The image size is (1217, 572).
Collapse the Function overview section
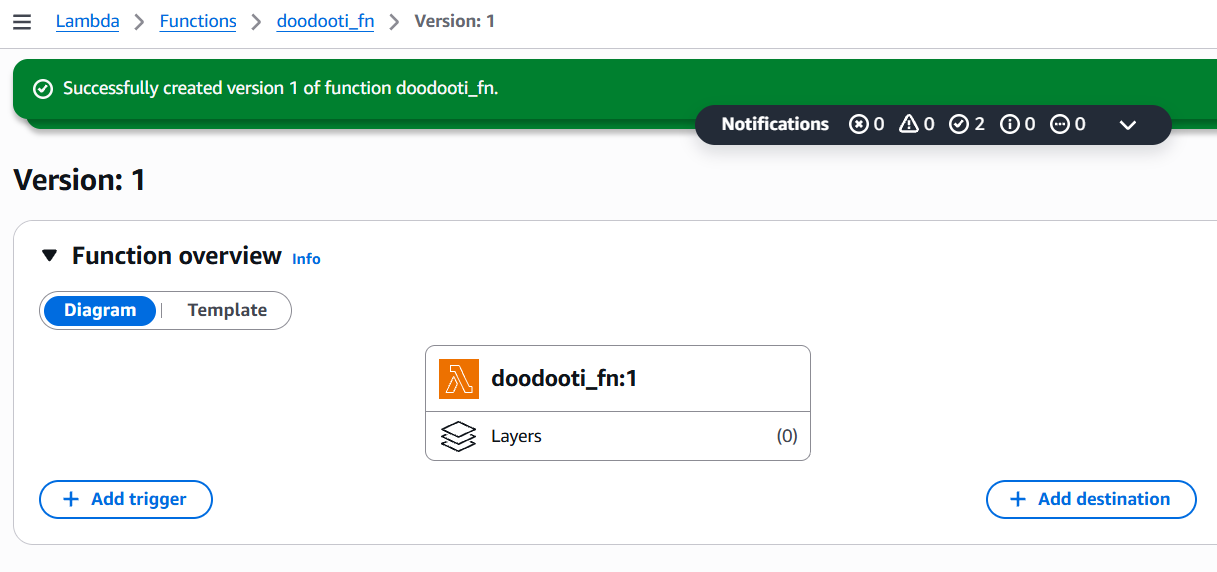coord(50,256)
